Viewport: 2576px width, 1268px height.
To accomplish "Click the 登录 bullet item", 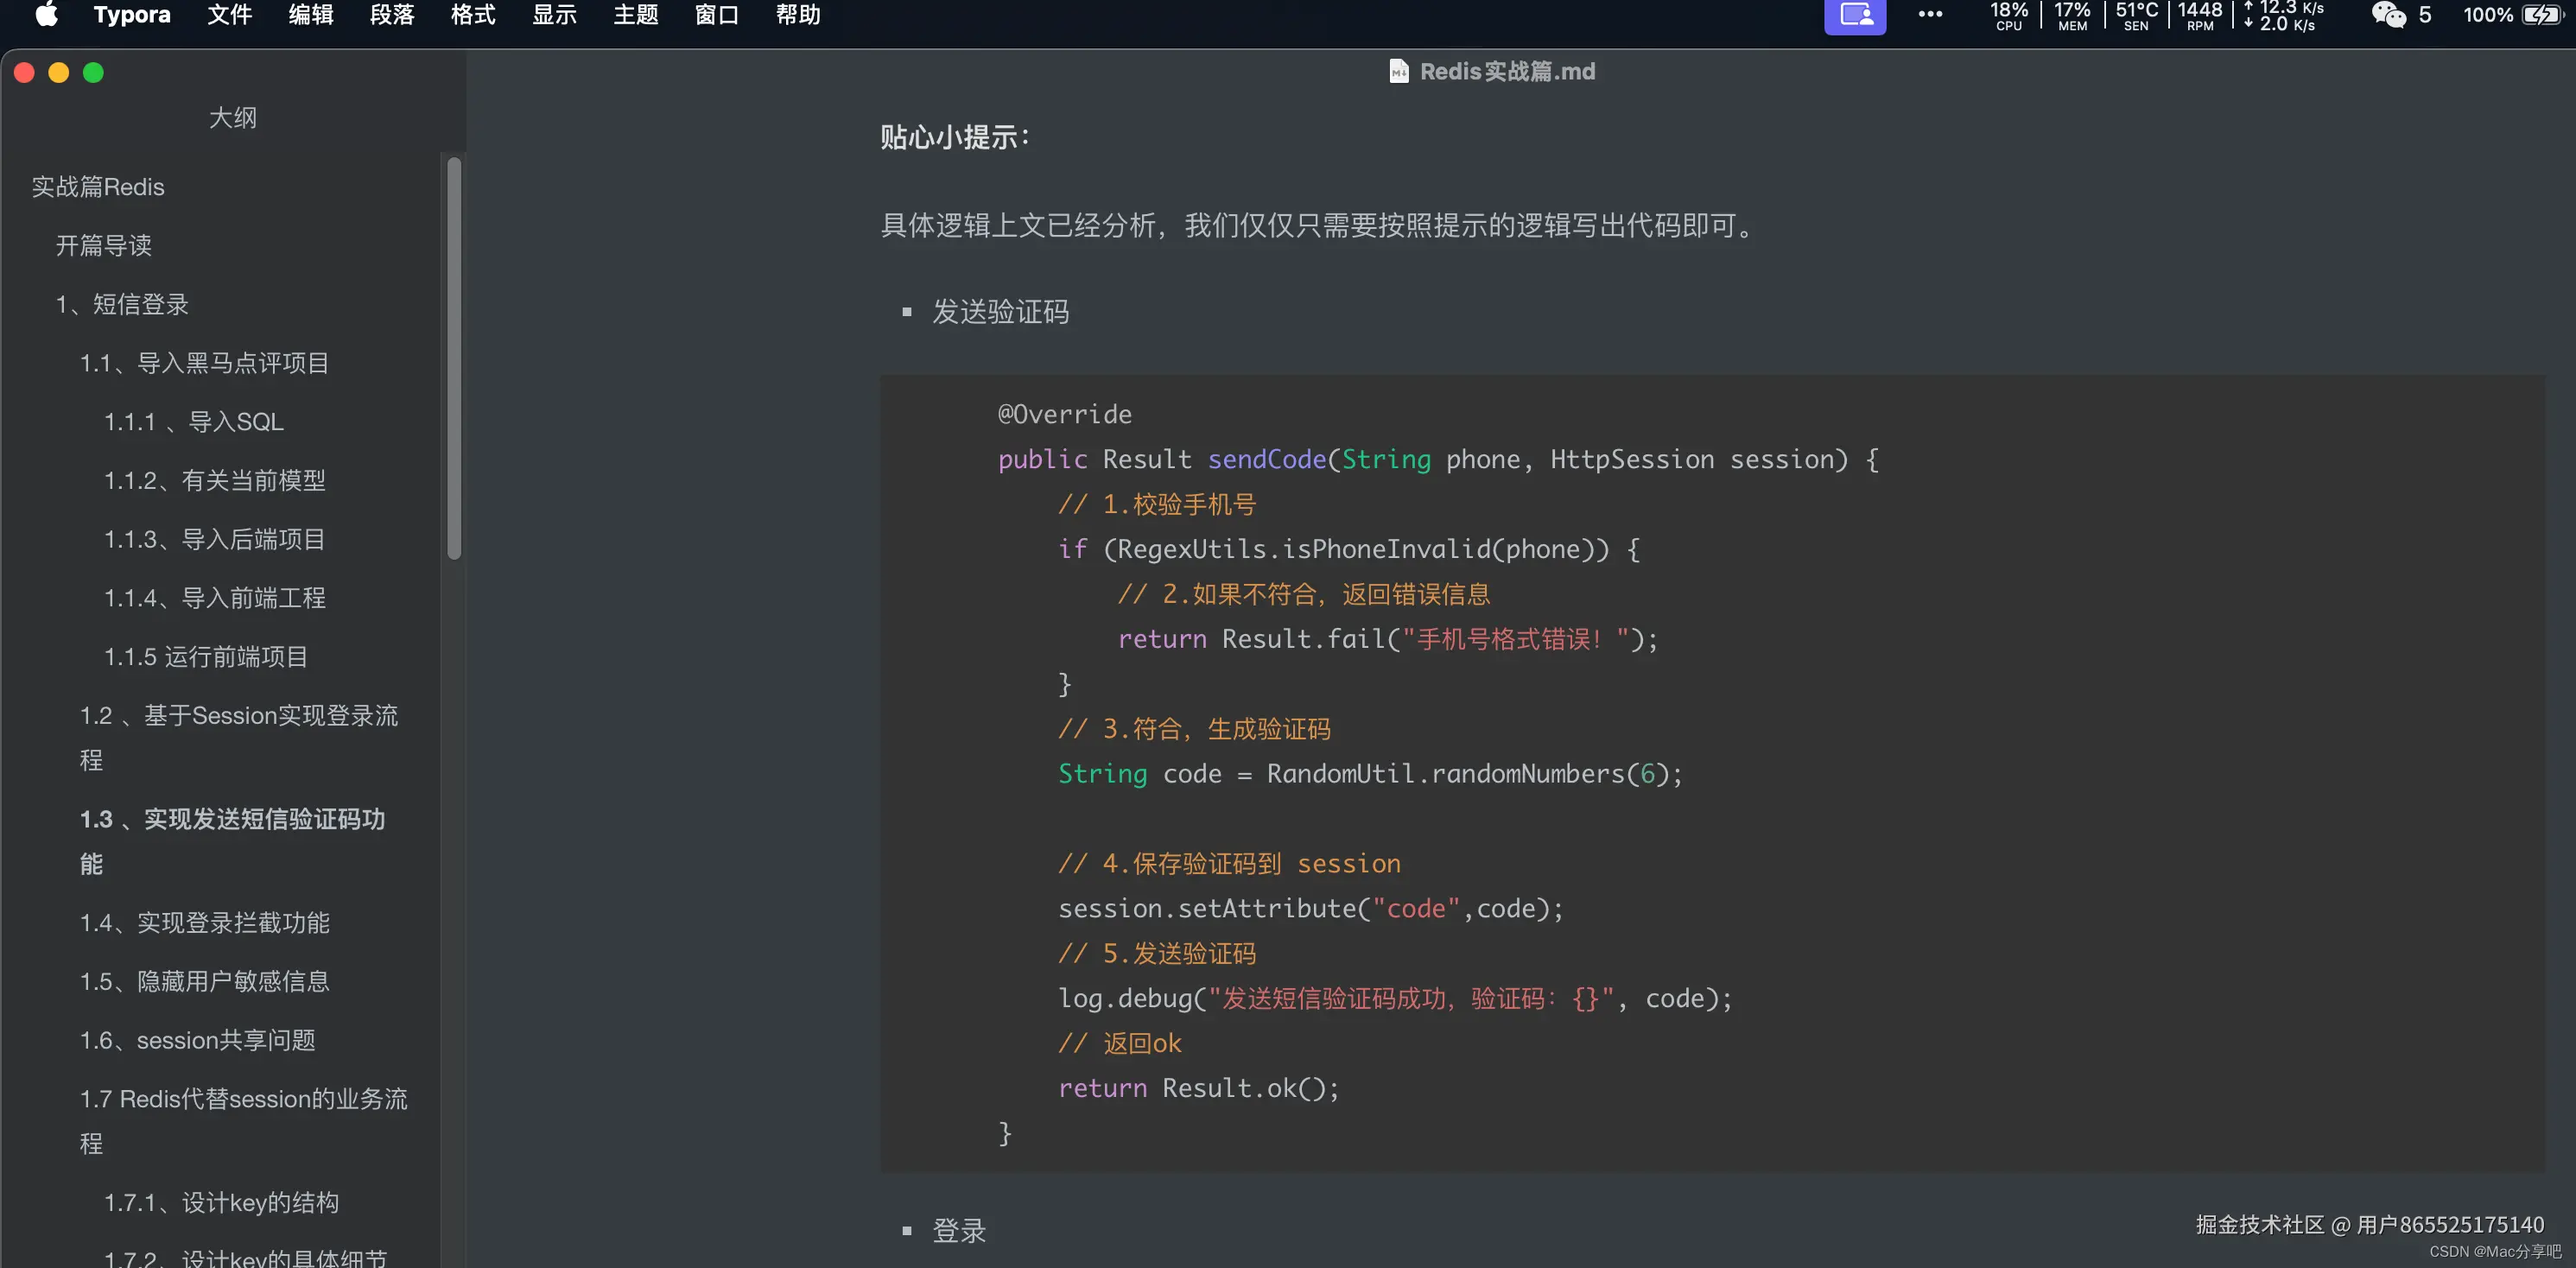I will [x=959, y=1231].
